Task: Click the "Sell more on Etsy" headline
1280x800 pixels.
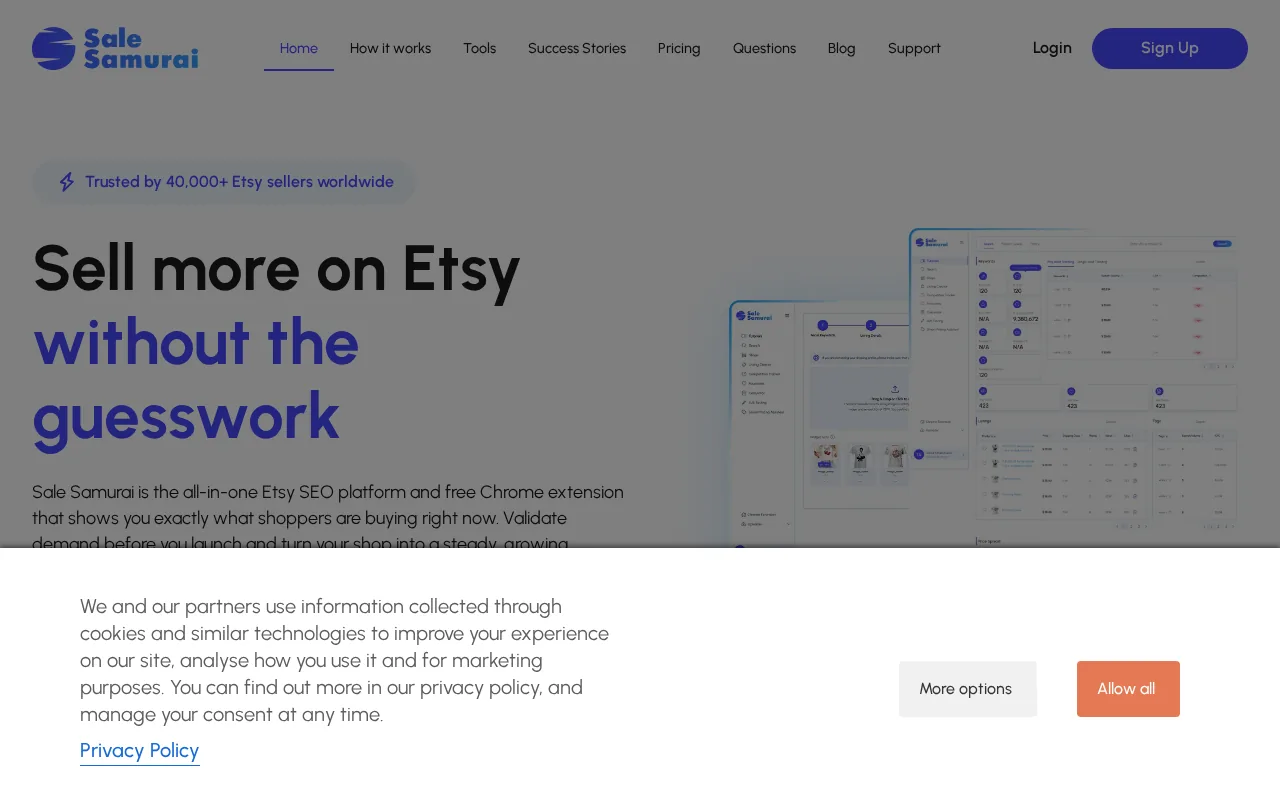Action: click(x=276, y=268)
